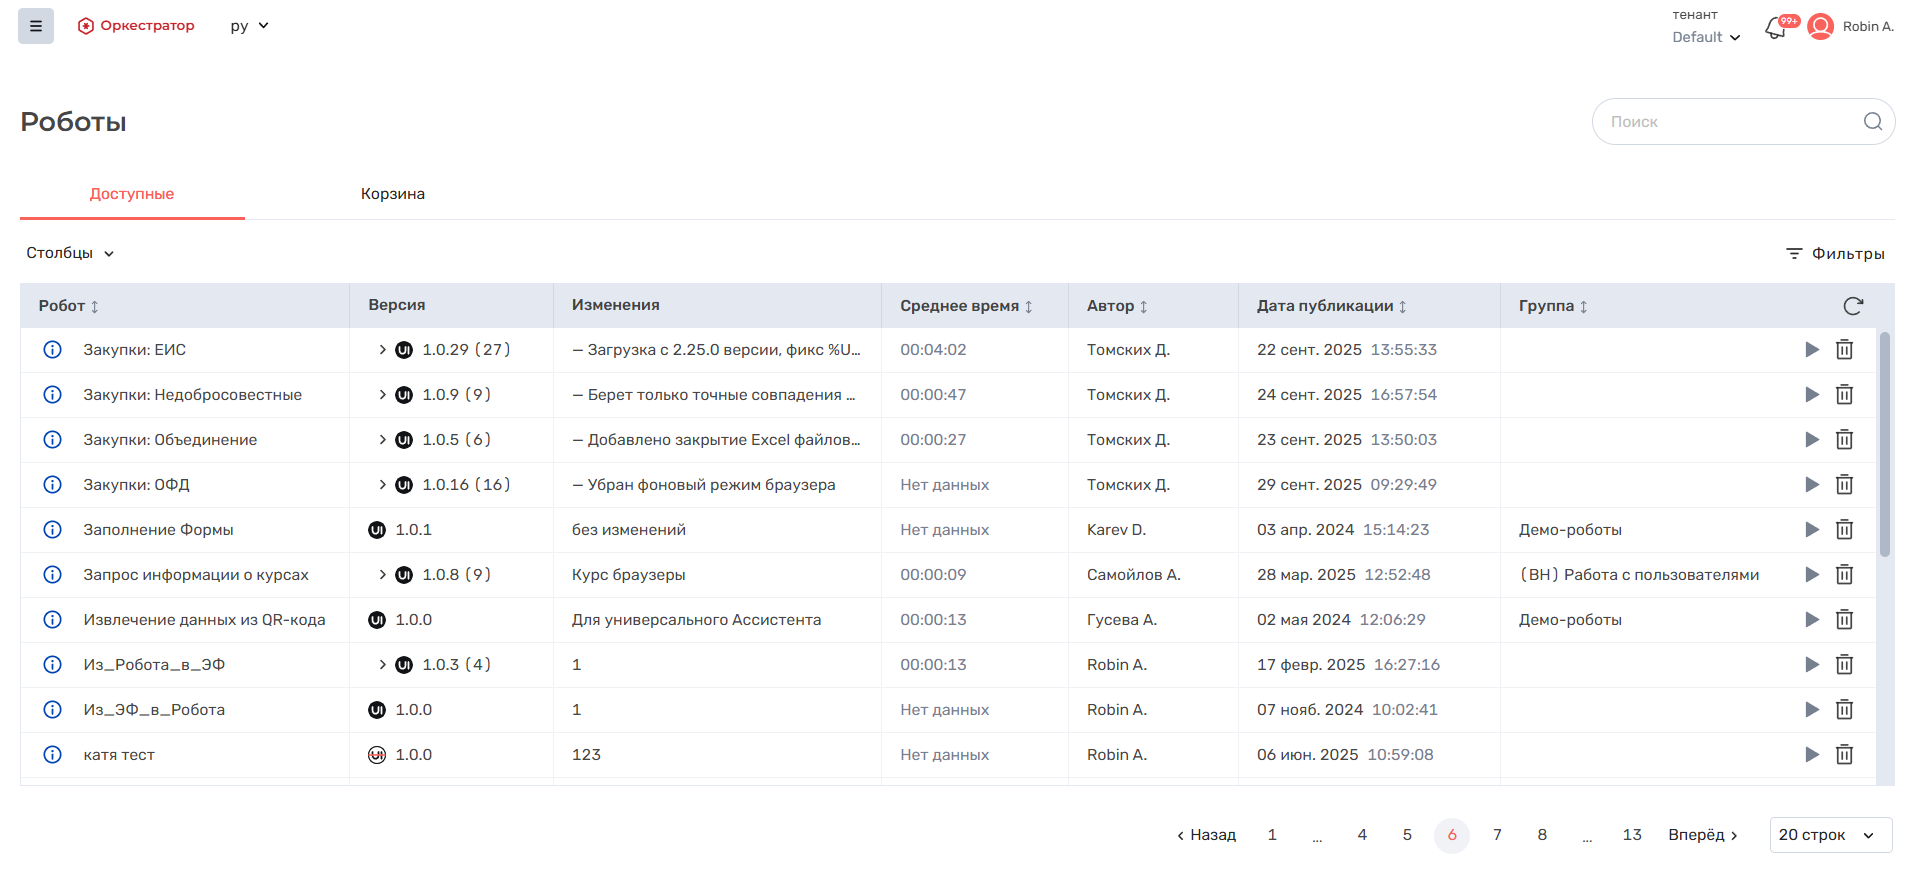Click the notifications bell icon
The width and height of the screenshot is (1912, 883).
[x=1775, y=28]
